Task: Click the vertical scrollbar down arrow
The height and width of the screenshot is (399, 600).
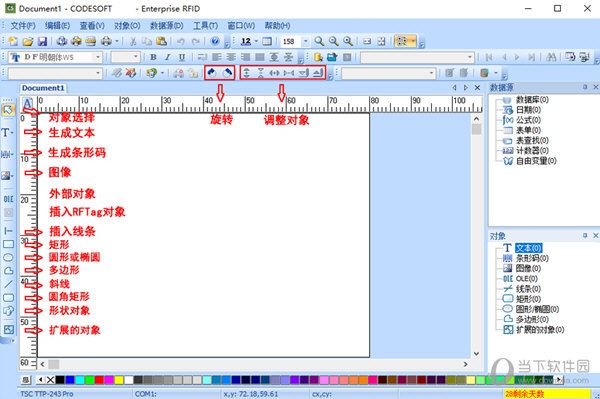Action: (x=476, y=353)
